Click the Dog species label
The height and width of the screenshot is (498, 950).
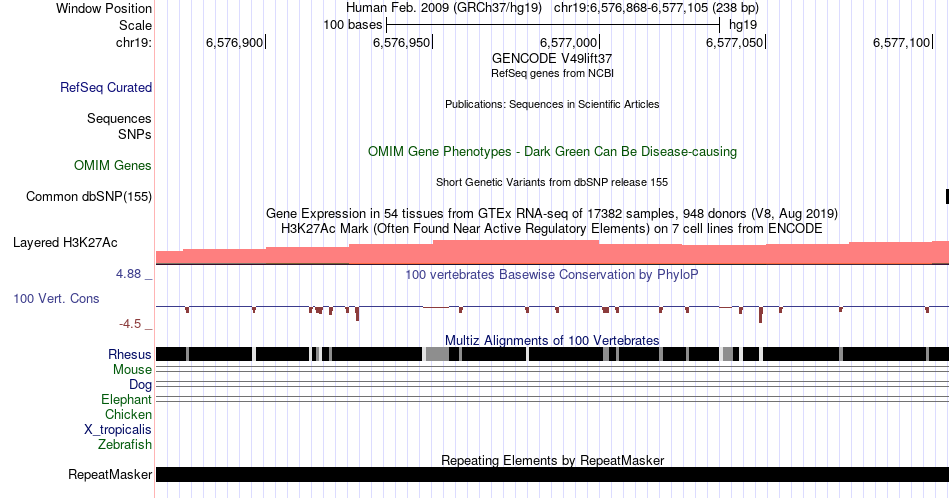140,385
